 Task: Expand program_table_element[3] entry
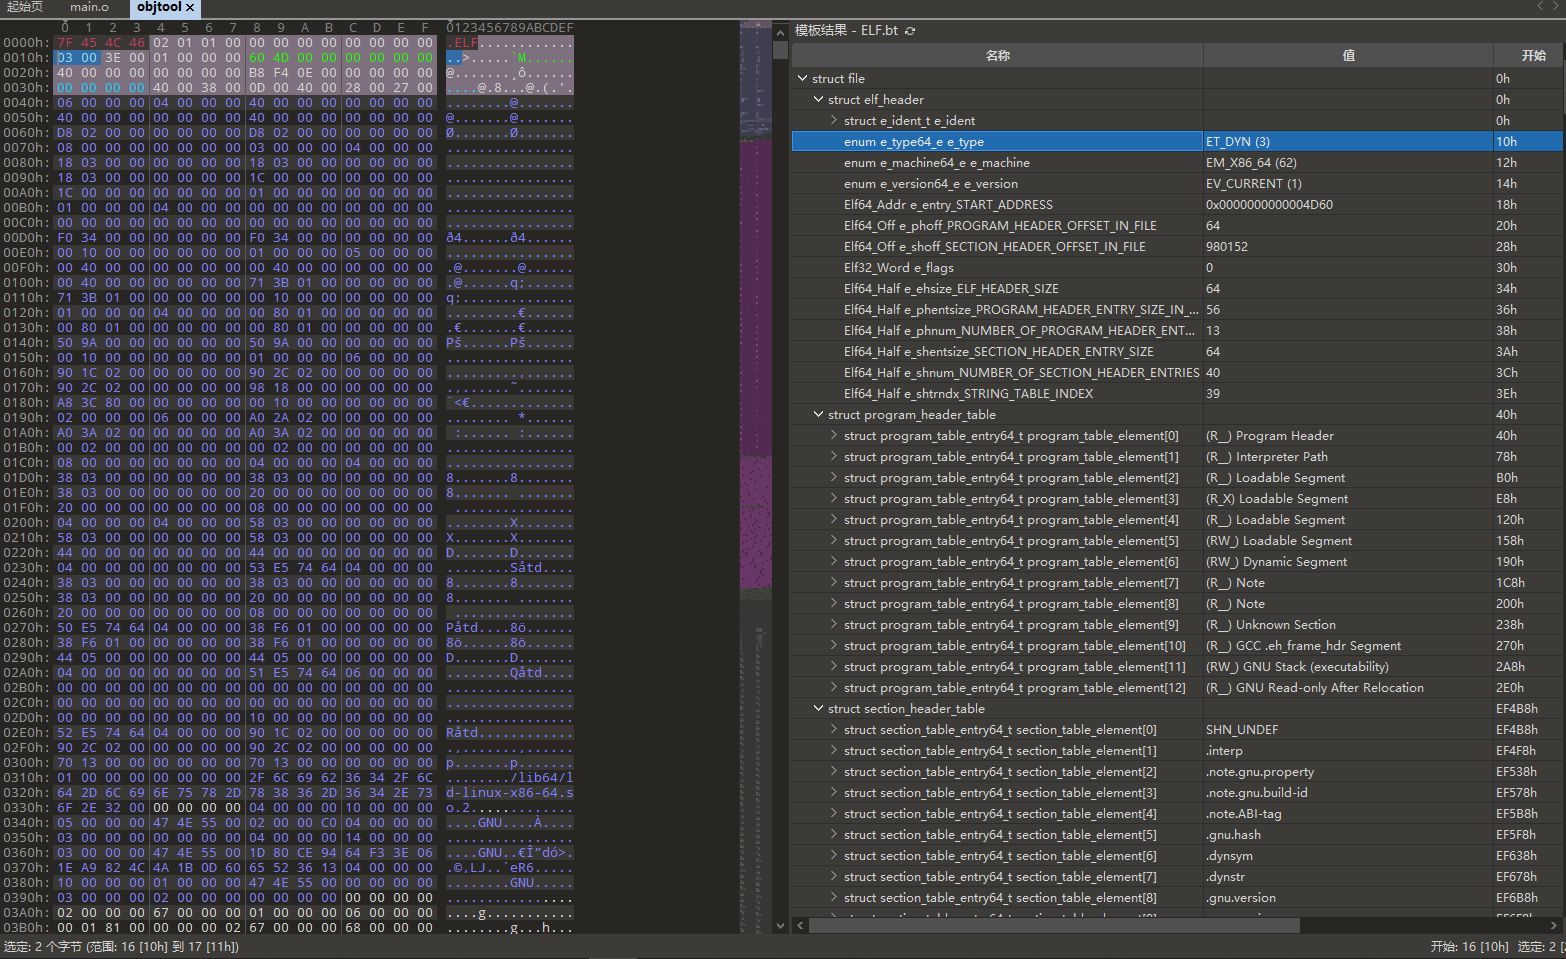(x=834, y=499)
